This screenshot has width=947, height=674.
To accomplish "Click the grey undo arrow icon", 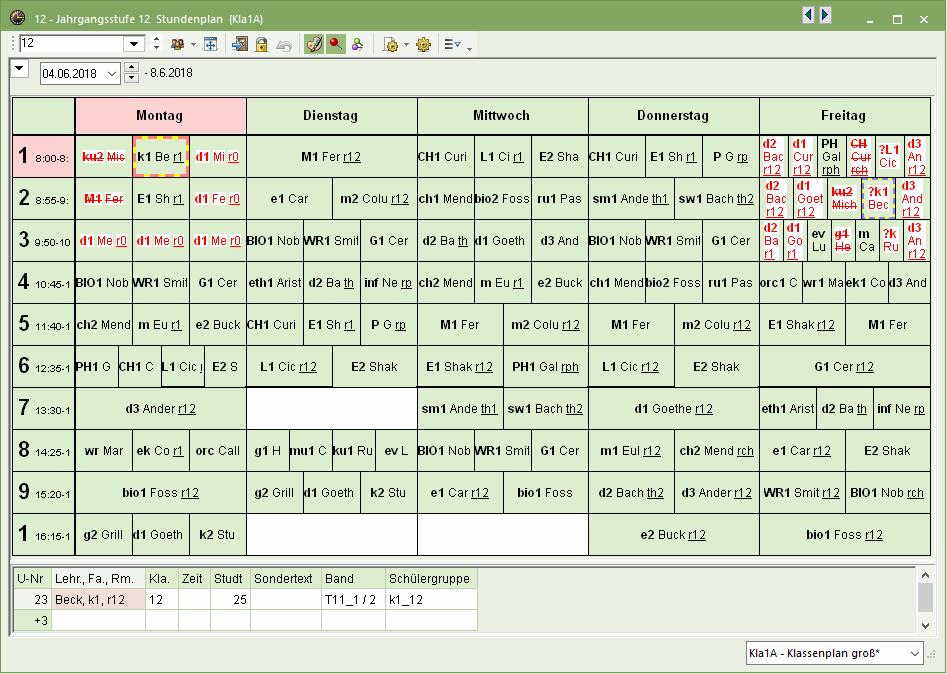I will click(x=284, y=45).
